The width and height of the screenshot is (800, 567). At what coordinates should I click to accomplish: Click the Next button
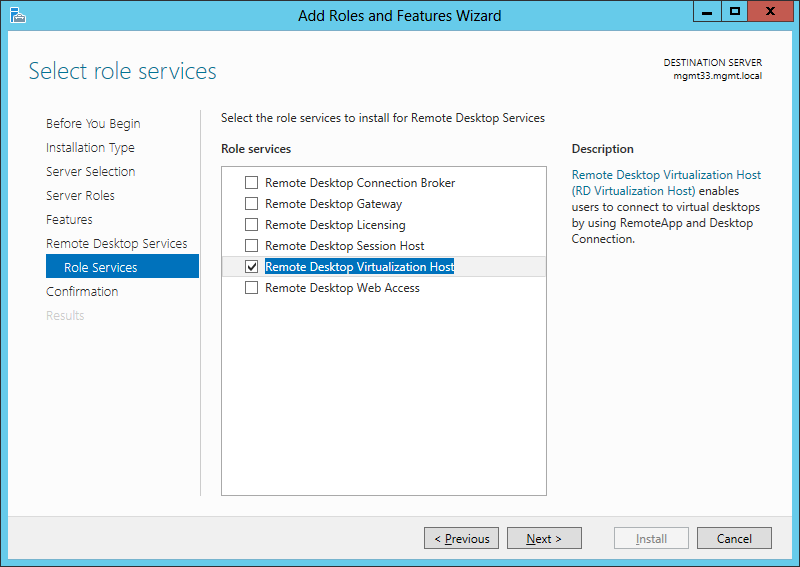(544, 538)
